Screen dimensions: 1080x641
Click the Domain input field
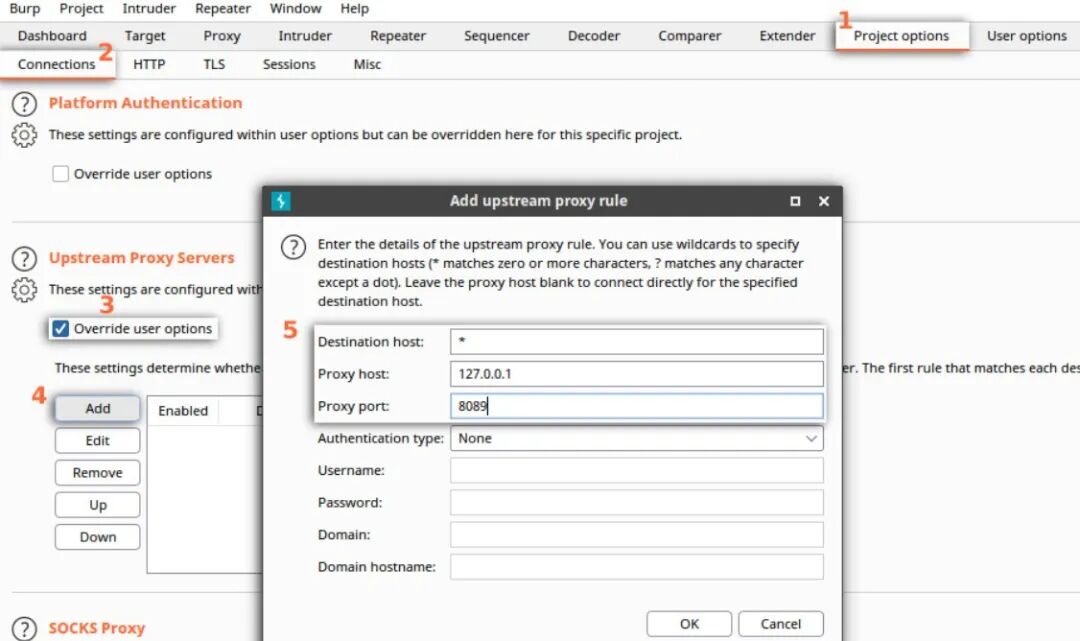636,535
